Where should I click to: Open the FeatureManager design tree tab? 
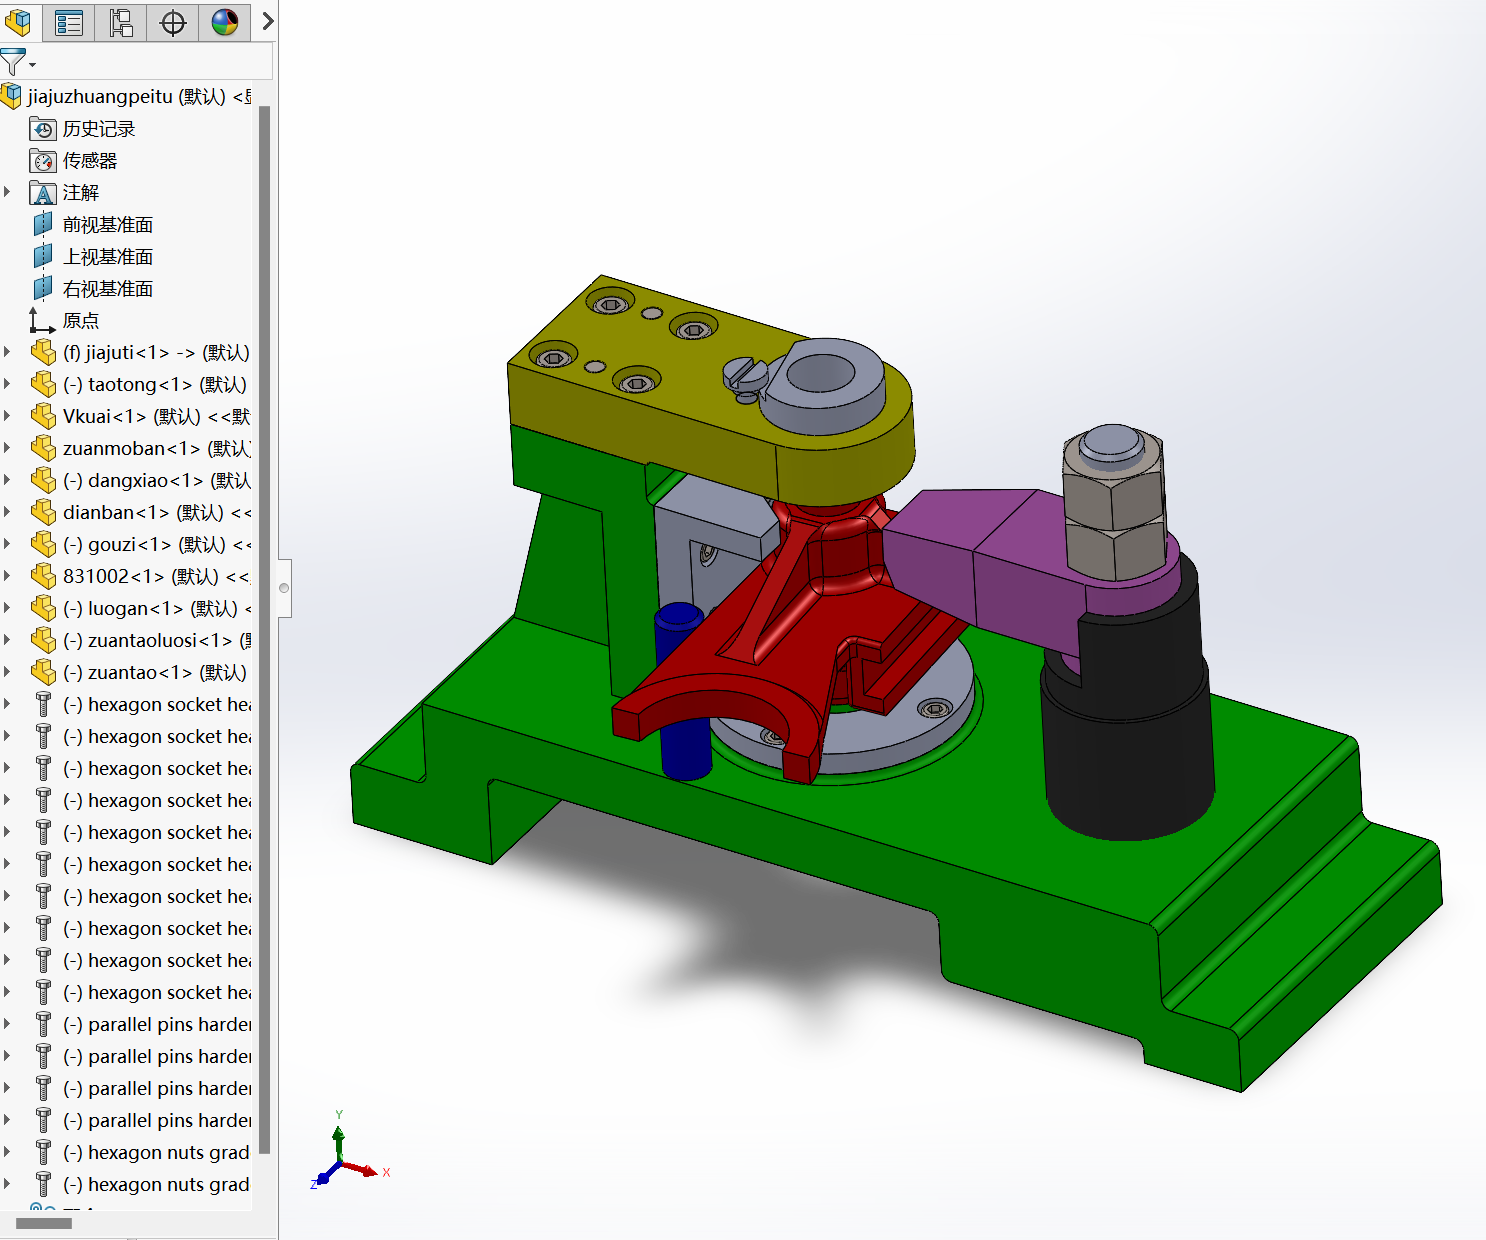[18, 22]
